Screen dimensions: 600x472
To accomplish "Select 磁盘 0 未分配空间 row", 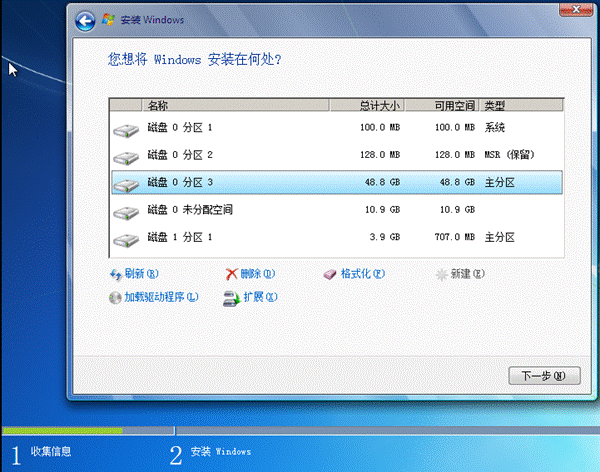I will click(337, 210).
